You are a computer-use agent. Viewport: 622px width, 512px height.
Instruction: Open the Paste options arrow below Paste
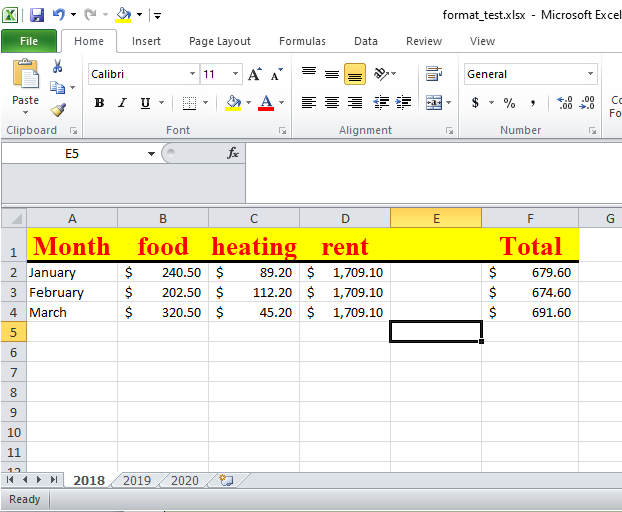click(25, 113)
